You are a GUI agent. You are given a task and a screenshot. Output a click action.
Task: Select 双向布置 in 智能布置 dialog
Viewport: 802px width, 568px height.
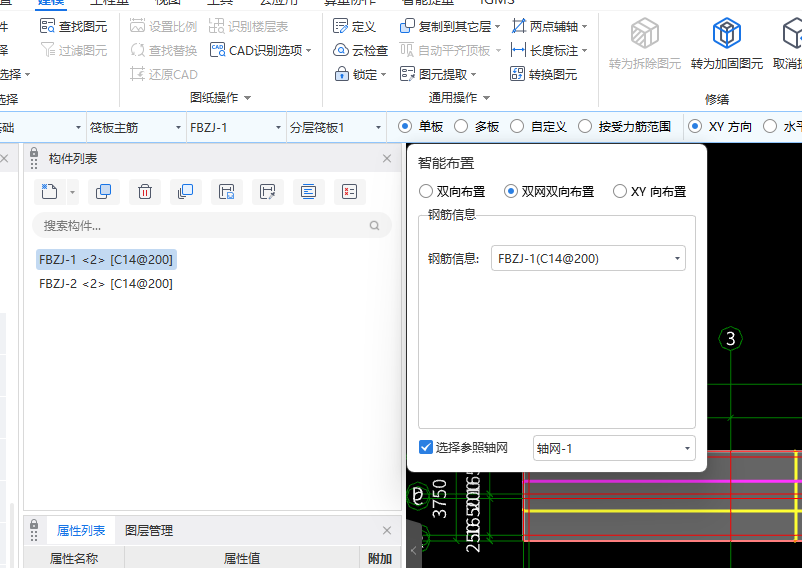pos(426,191)
